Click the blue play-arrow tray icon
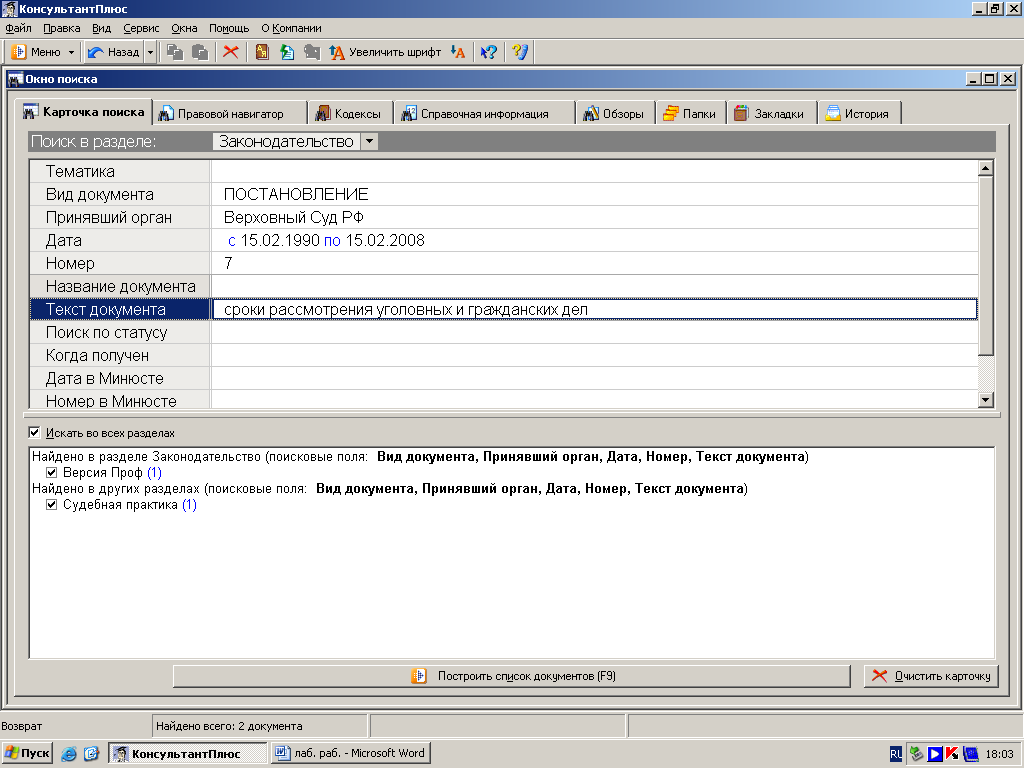 point(935,754)
